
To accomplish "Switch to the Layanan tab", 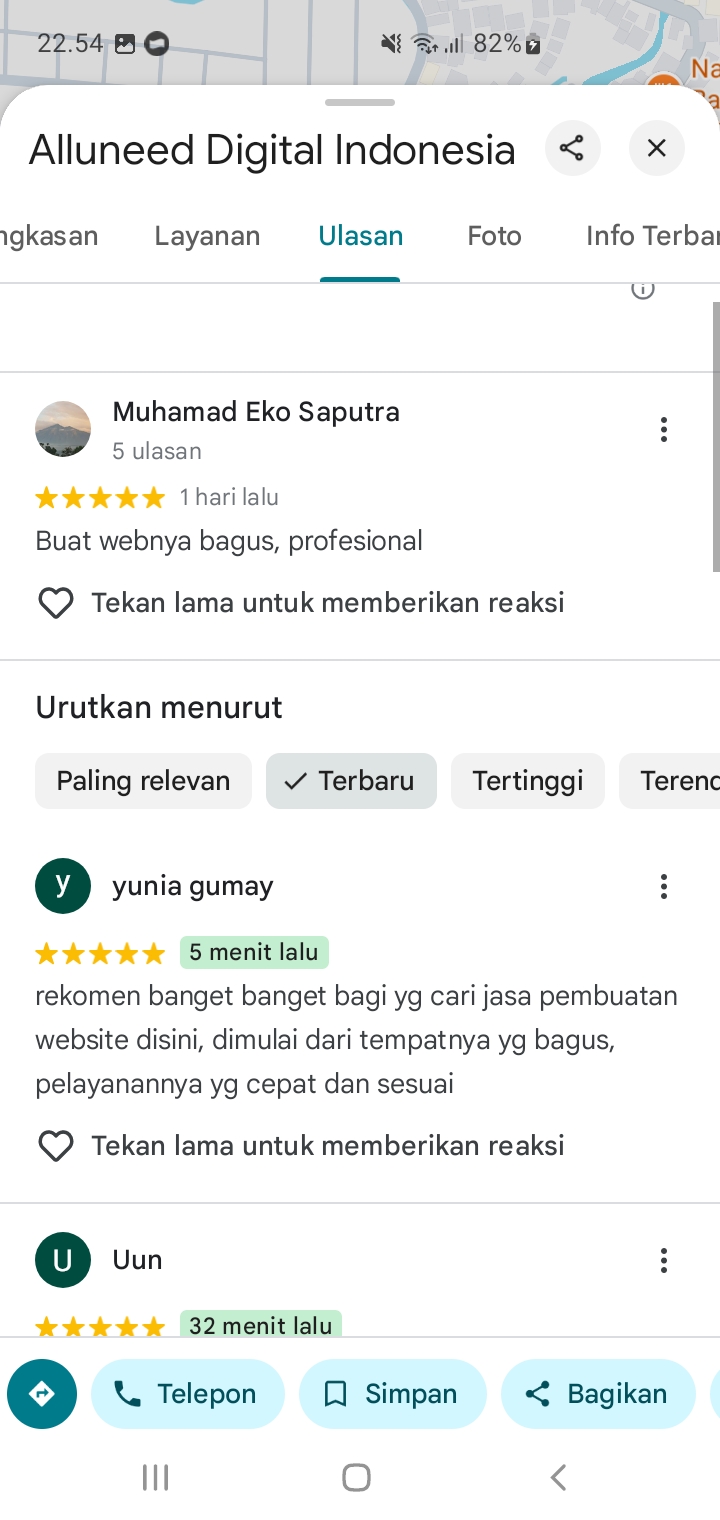I will (x=207, y=236).
